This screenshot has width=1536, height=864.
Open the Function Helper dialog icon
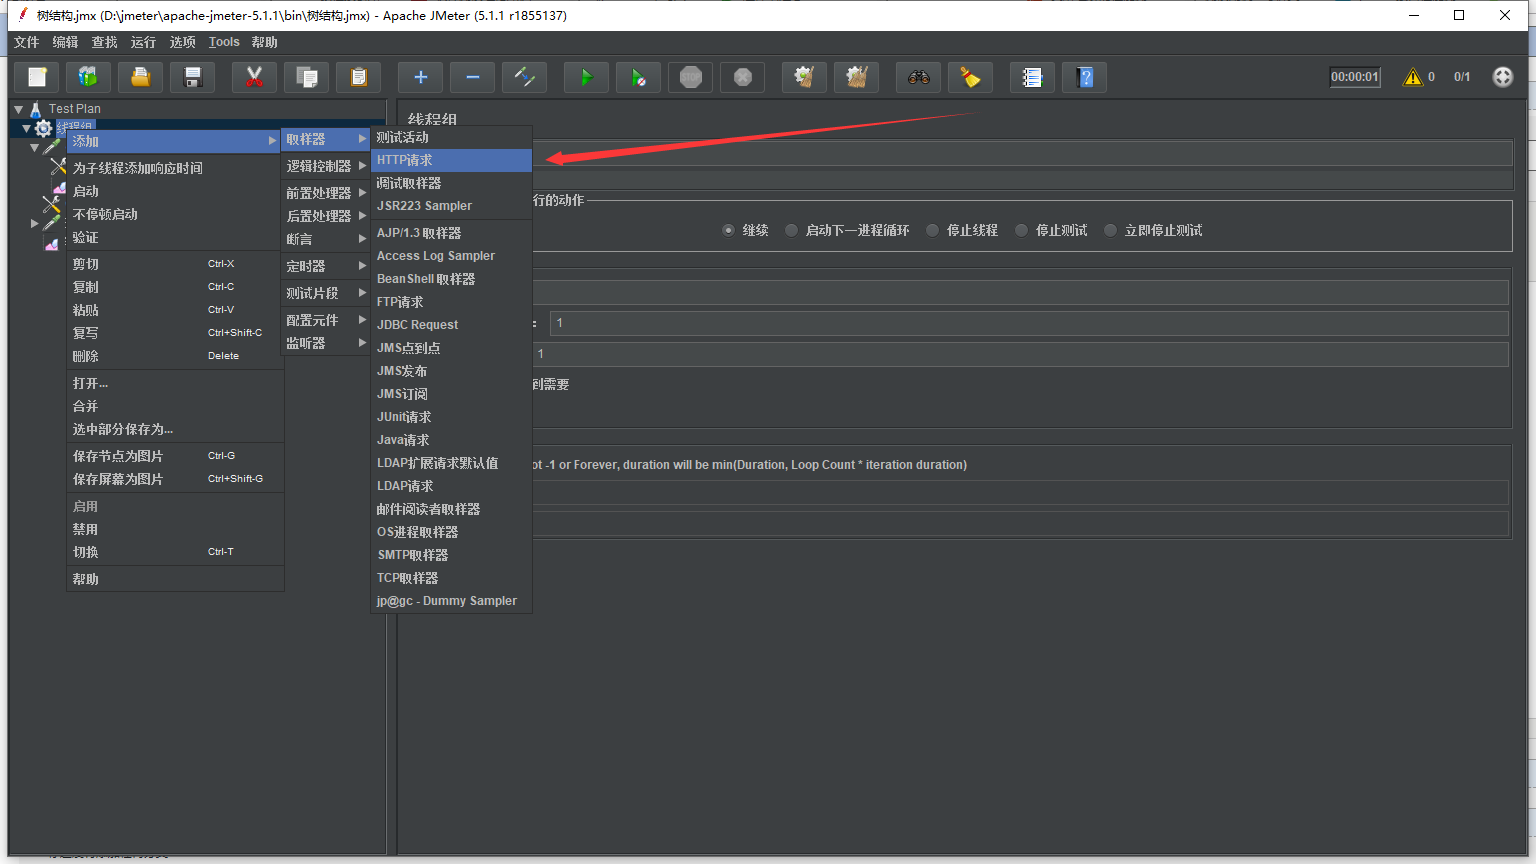point(1032,77)
